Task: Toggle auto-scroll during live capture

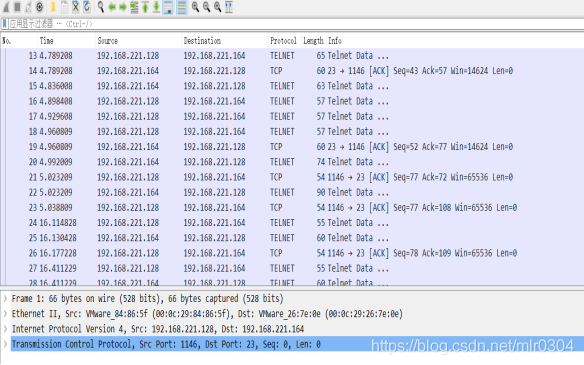Action: click(x=168, y=7)
